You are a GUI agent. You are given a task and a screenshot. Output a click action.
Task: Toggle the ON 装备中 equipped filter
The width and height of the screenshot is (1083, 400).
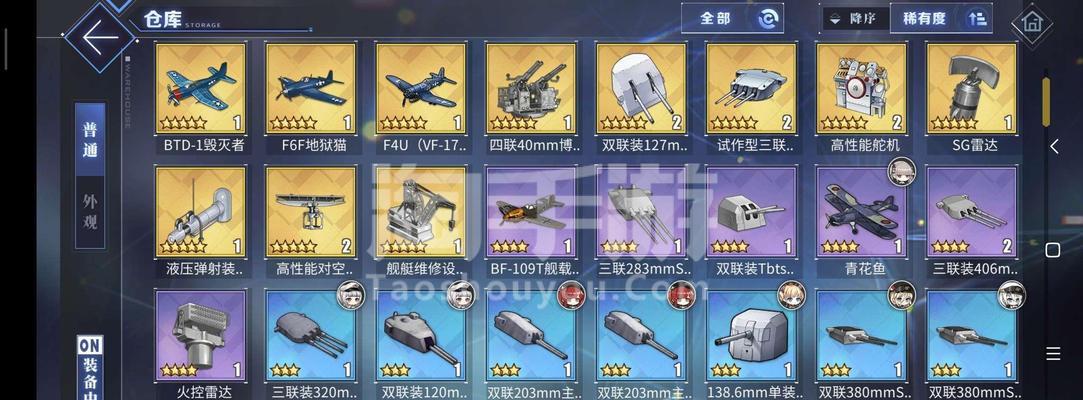(90, 368)
